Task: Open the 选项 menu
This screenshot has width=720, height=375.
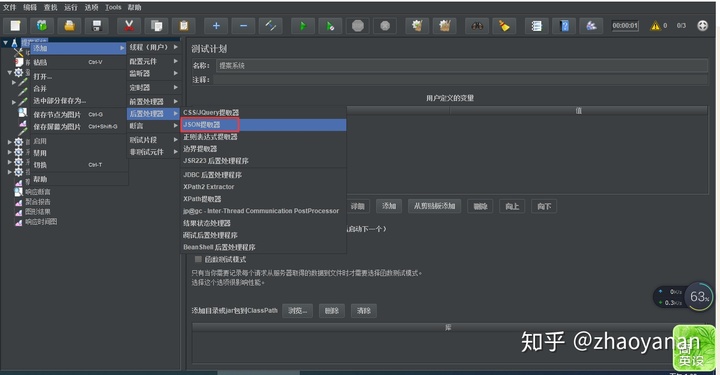Action: [x=91, y=7]
